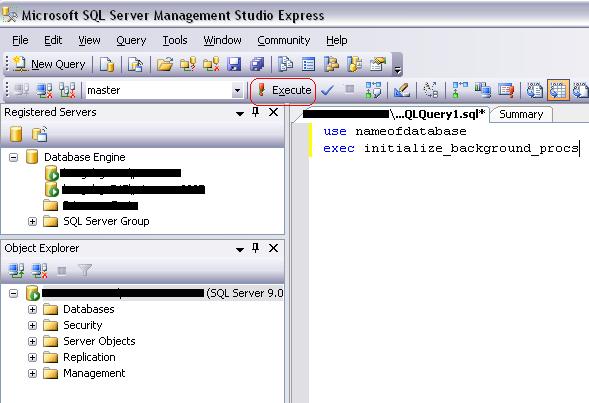Open the Query menu
Image resolution: width=589 pixels, height=403 pixels.
(x=131, y=40)
